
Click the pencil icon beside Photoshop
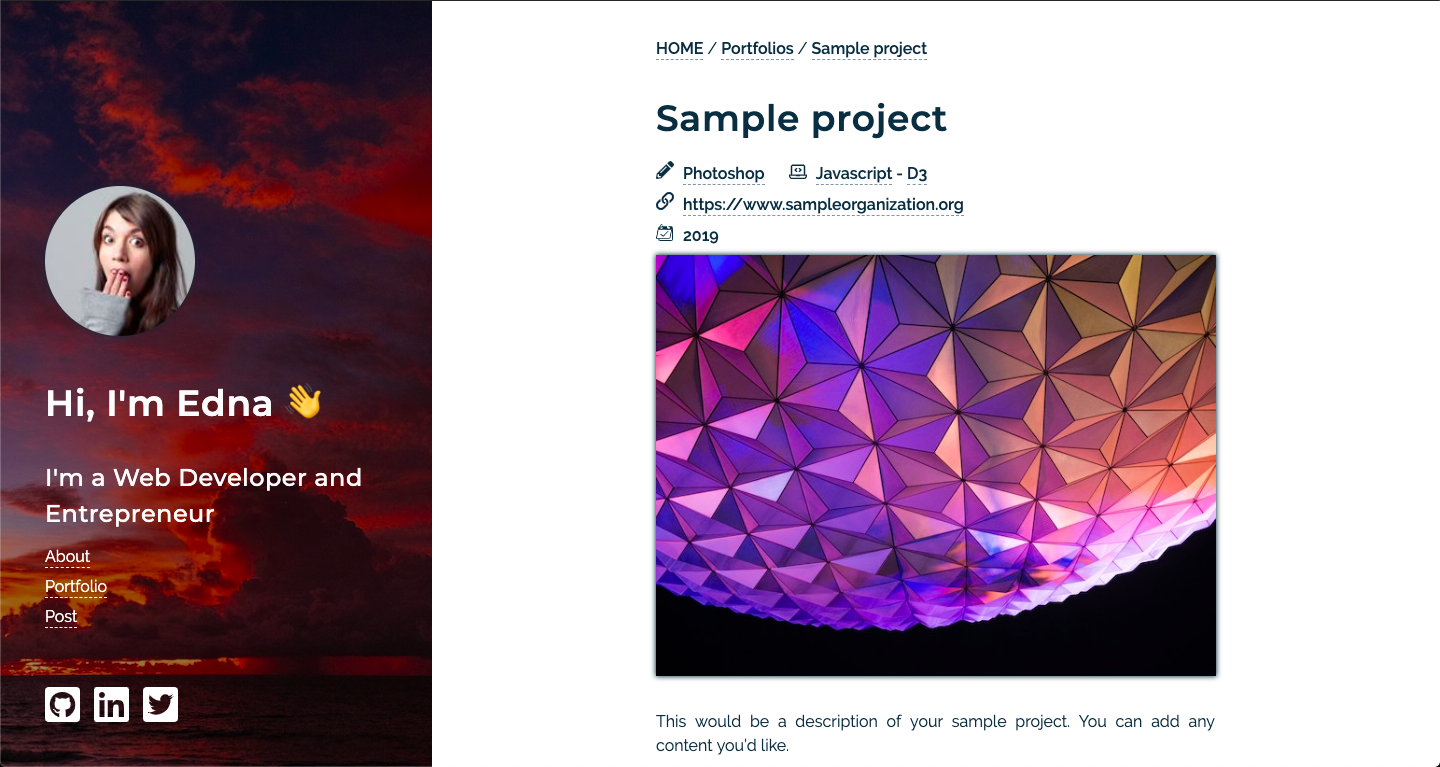point(664,170)
